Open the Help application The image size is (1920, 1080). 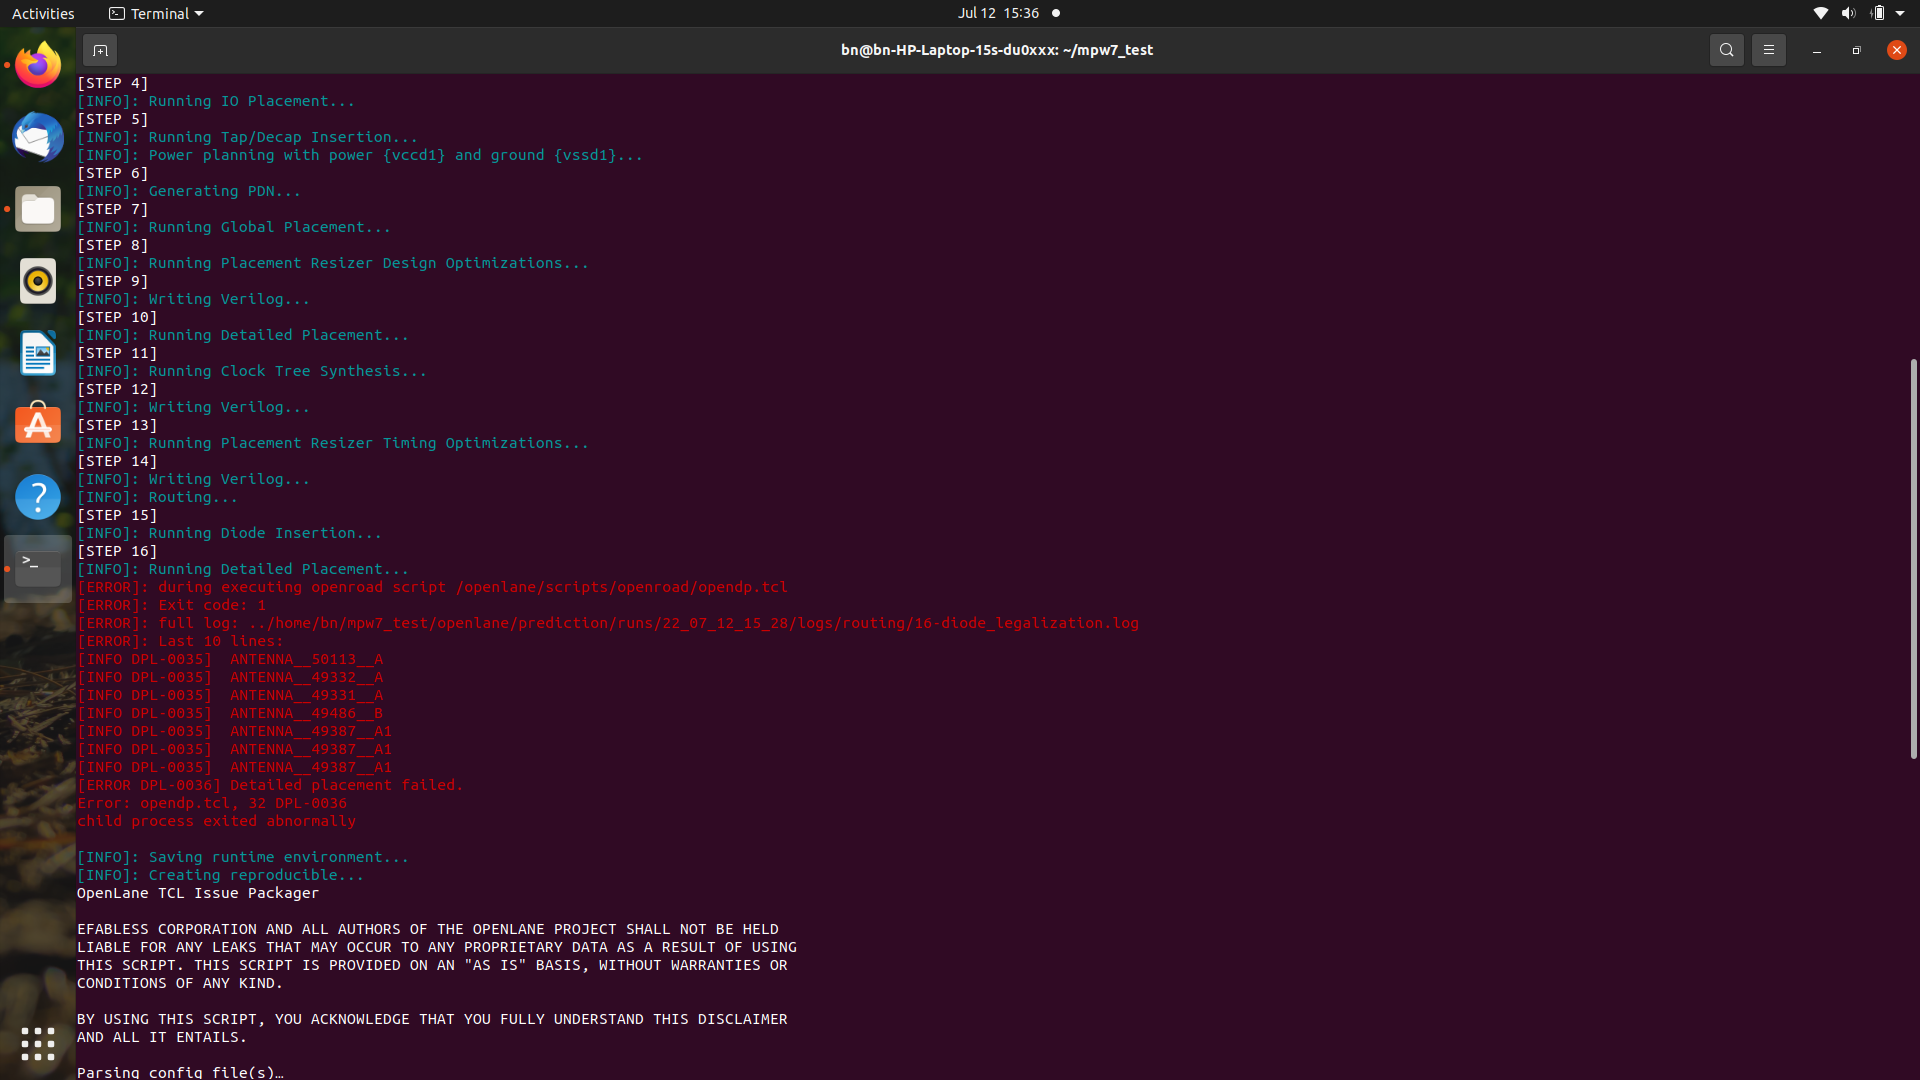(x=37, y=496)
